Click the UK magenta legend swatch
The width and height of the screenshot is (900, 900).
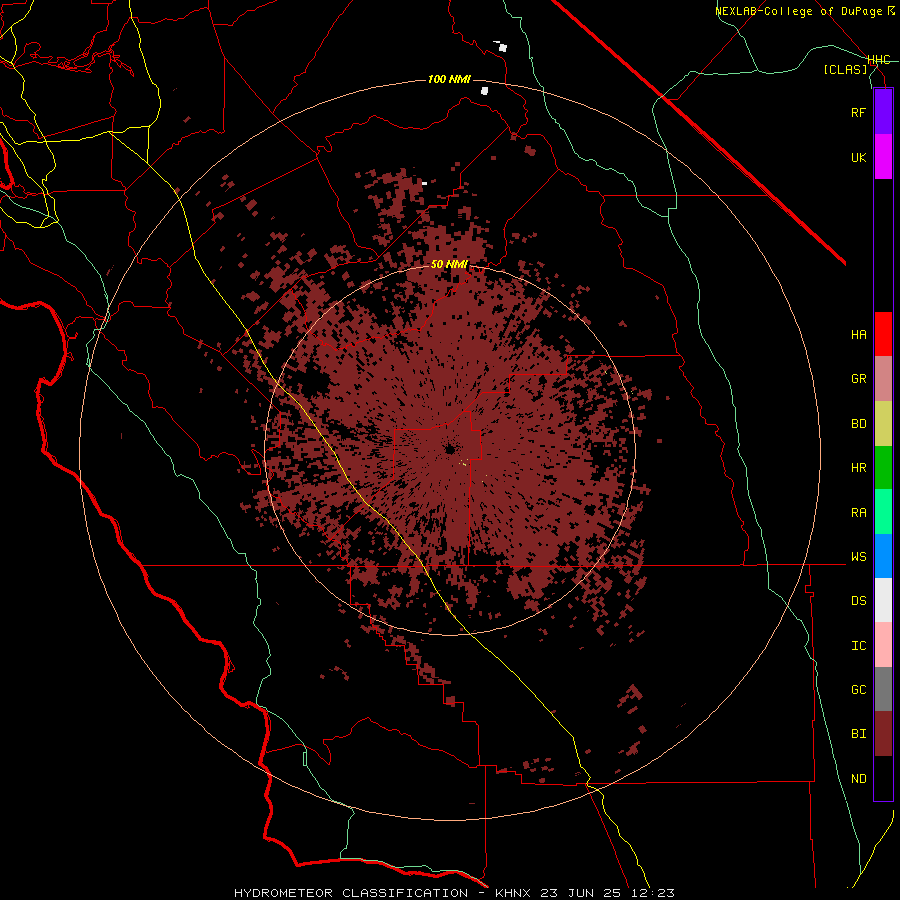[883, 157]
